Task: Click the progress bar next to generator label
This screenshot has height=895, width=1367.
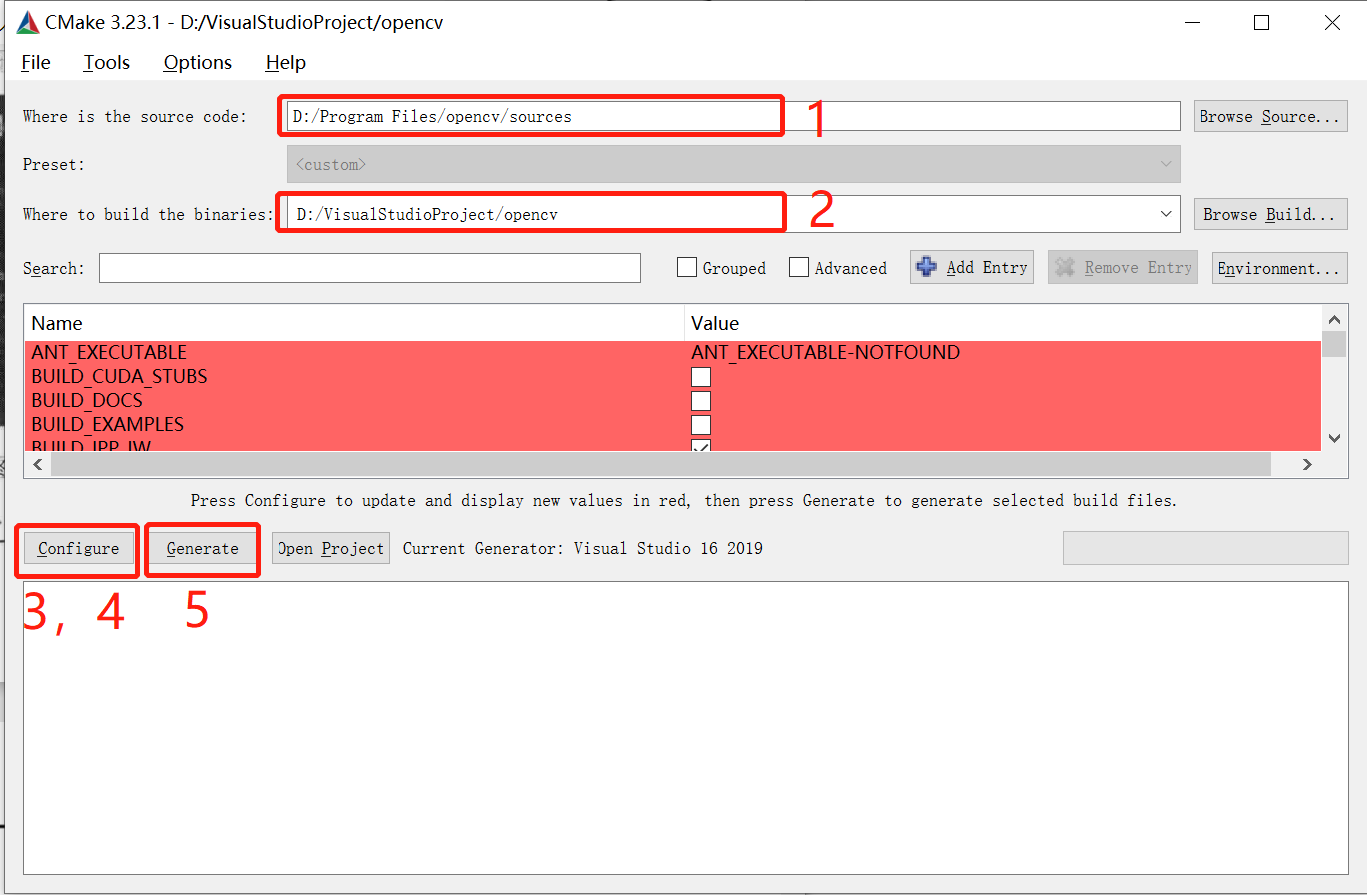Action: click(1205, 548)
